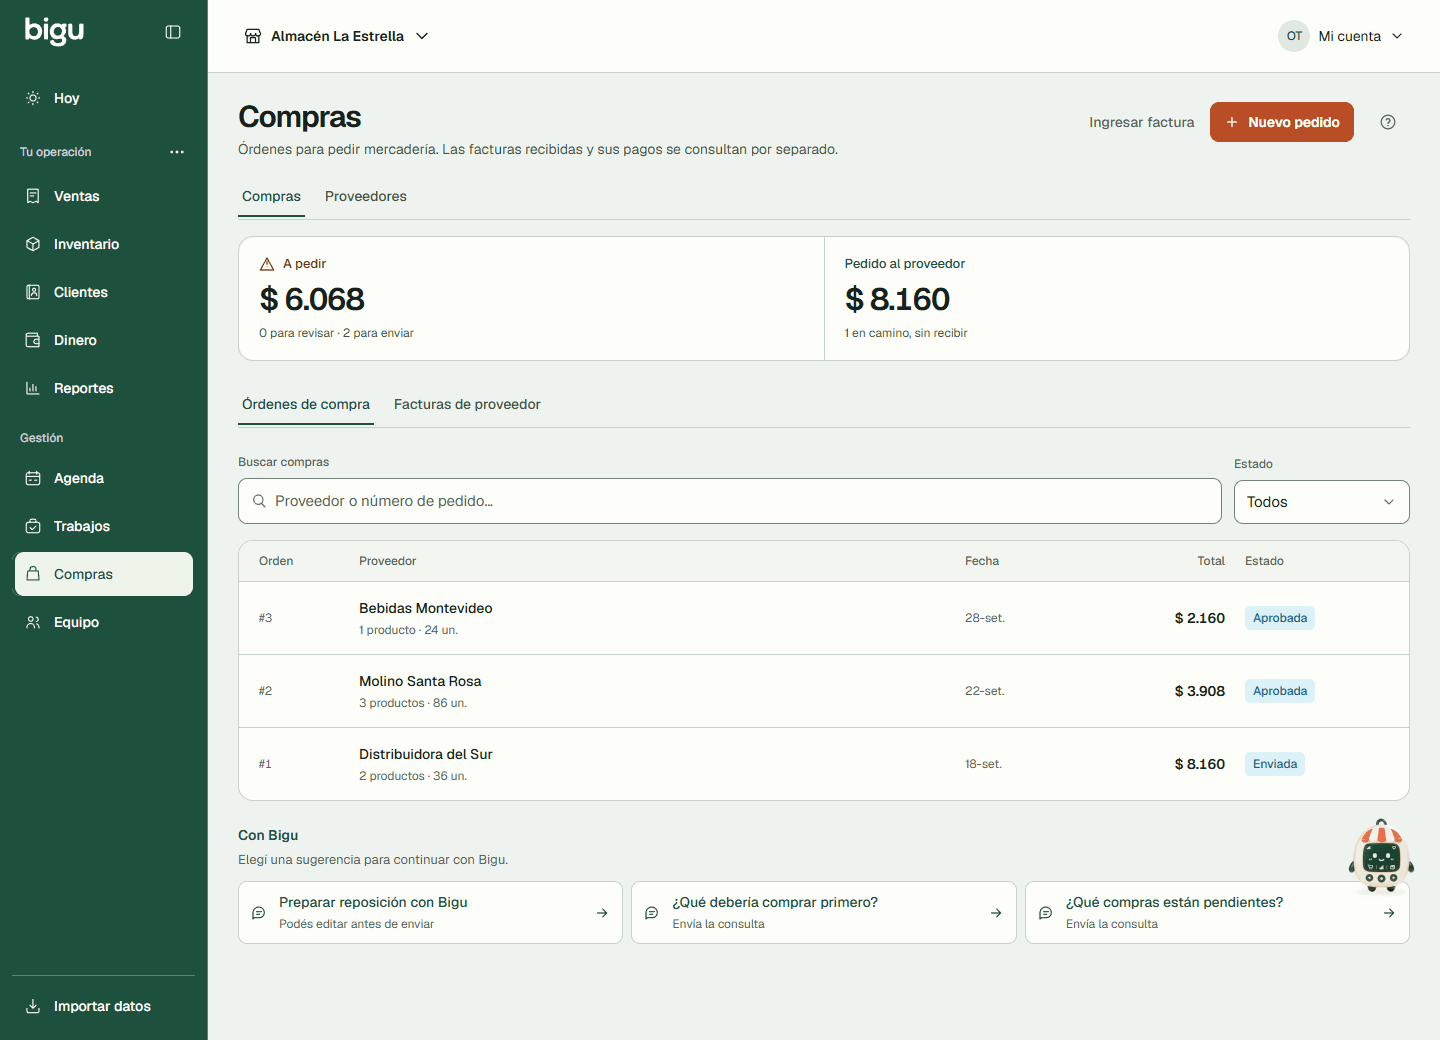1440x1040 pixels.
Task: Open the Bigu mascot assistant
Action: click(x=1381, y=856)
